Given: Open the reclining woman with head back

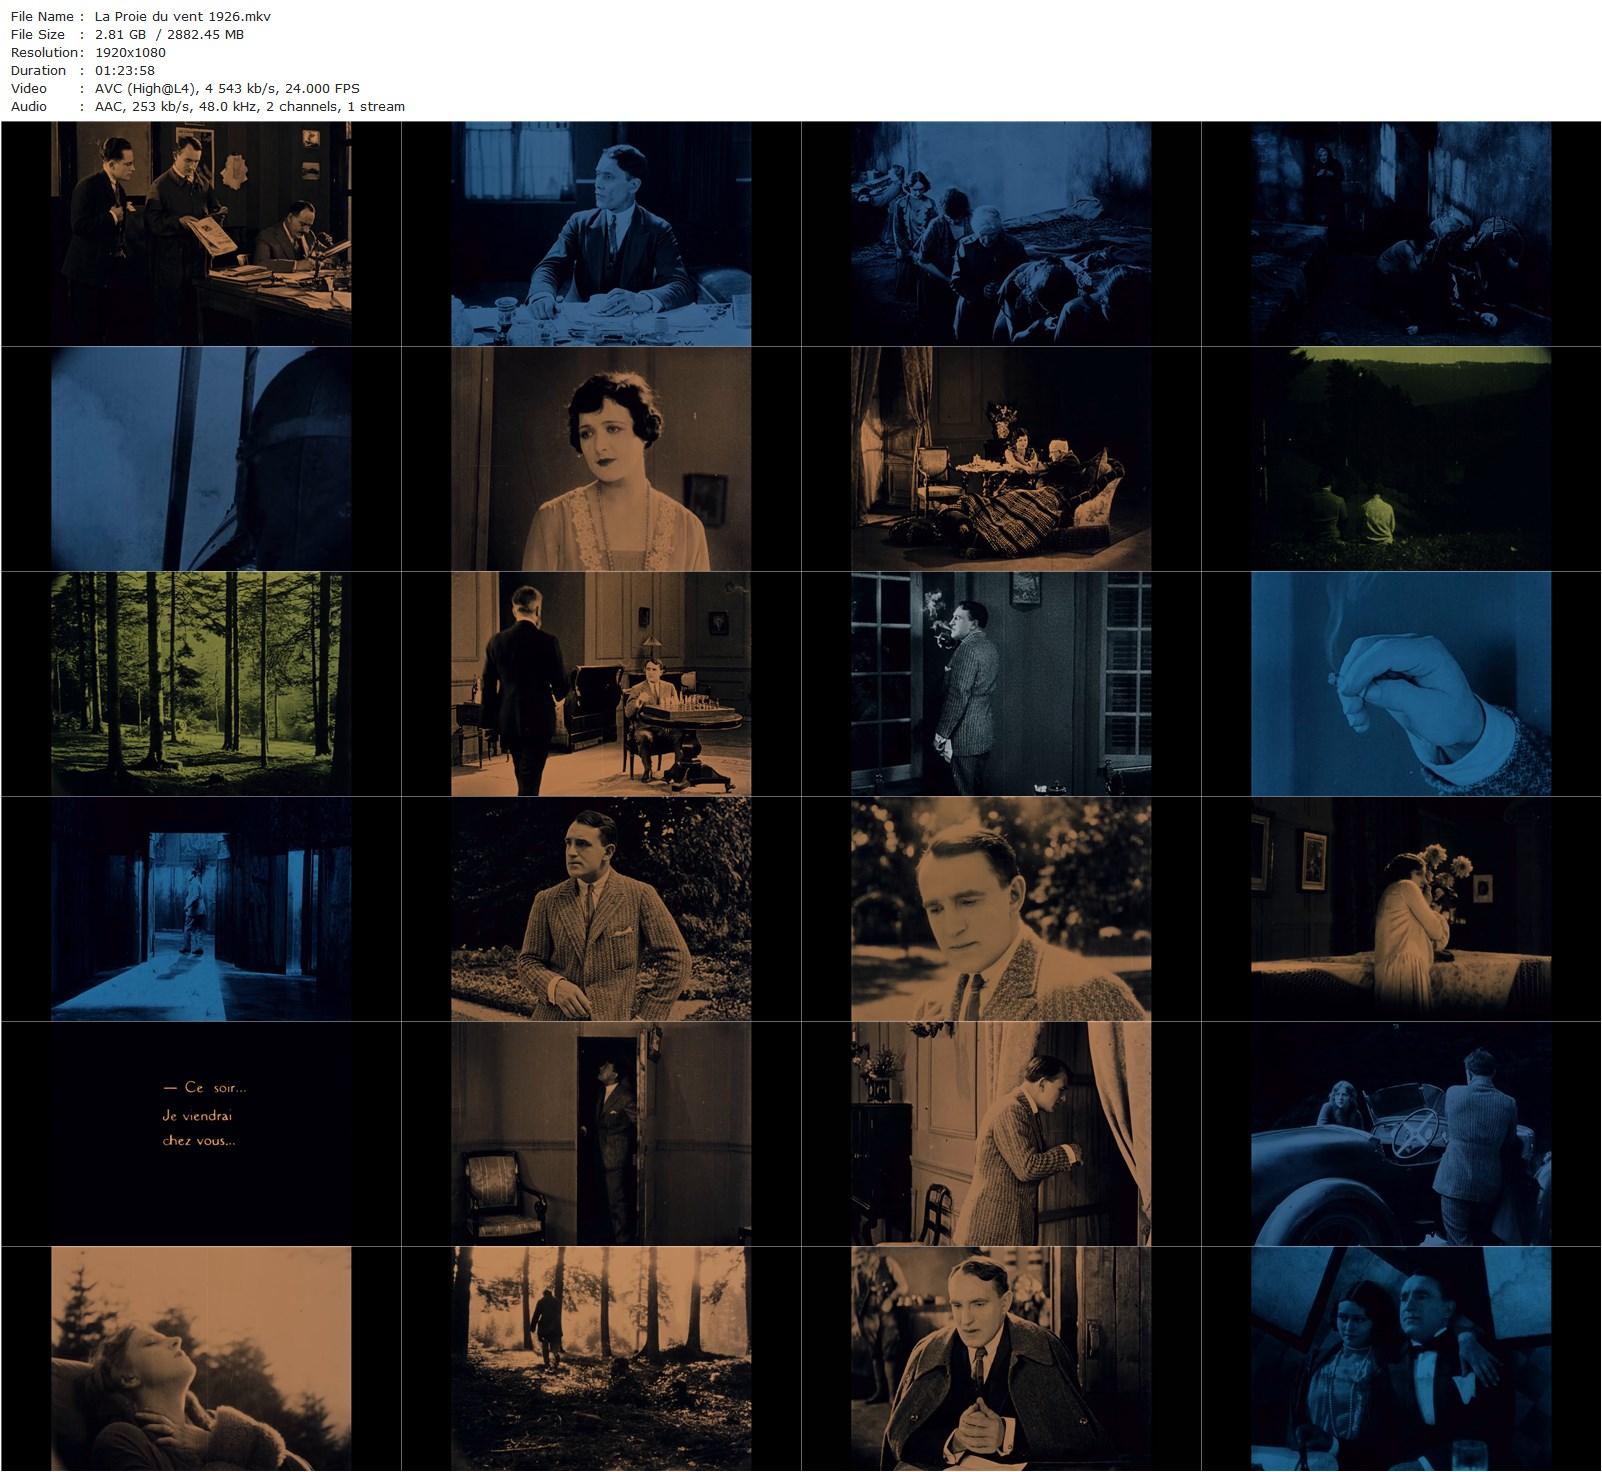Looking at the screenshot, I should [201, 1359].
